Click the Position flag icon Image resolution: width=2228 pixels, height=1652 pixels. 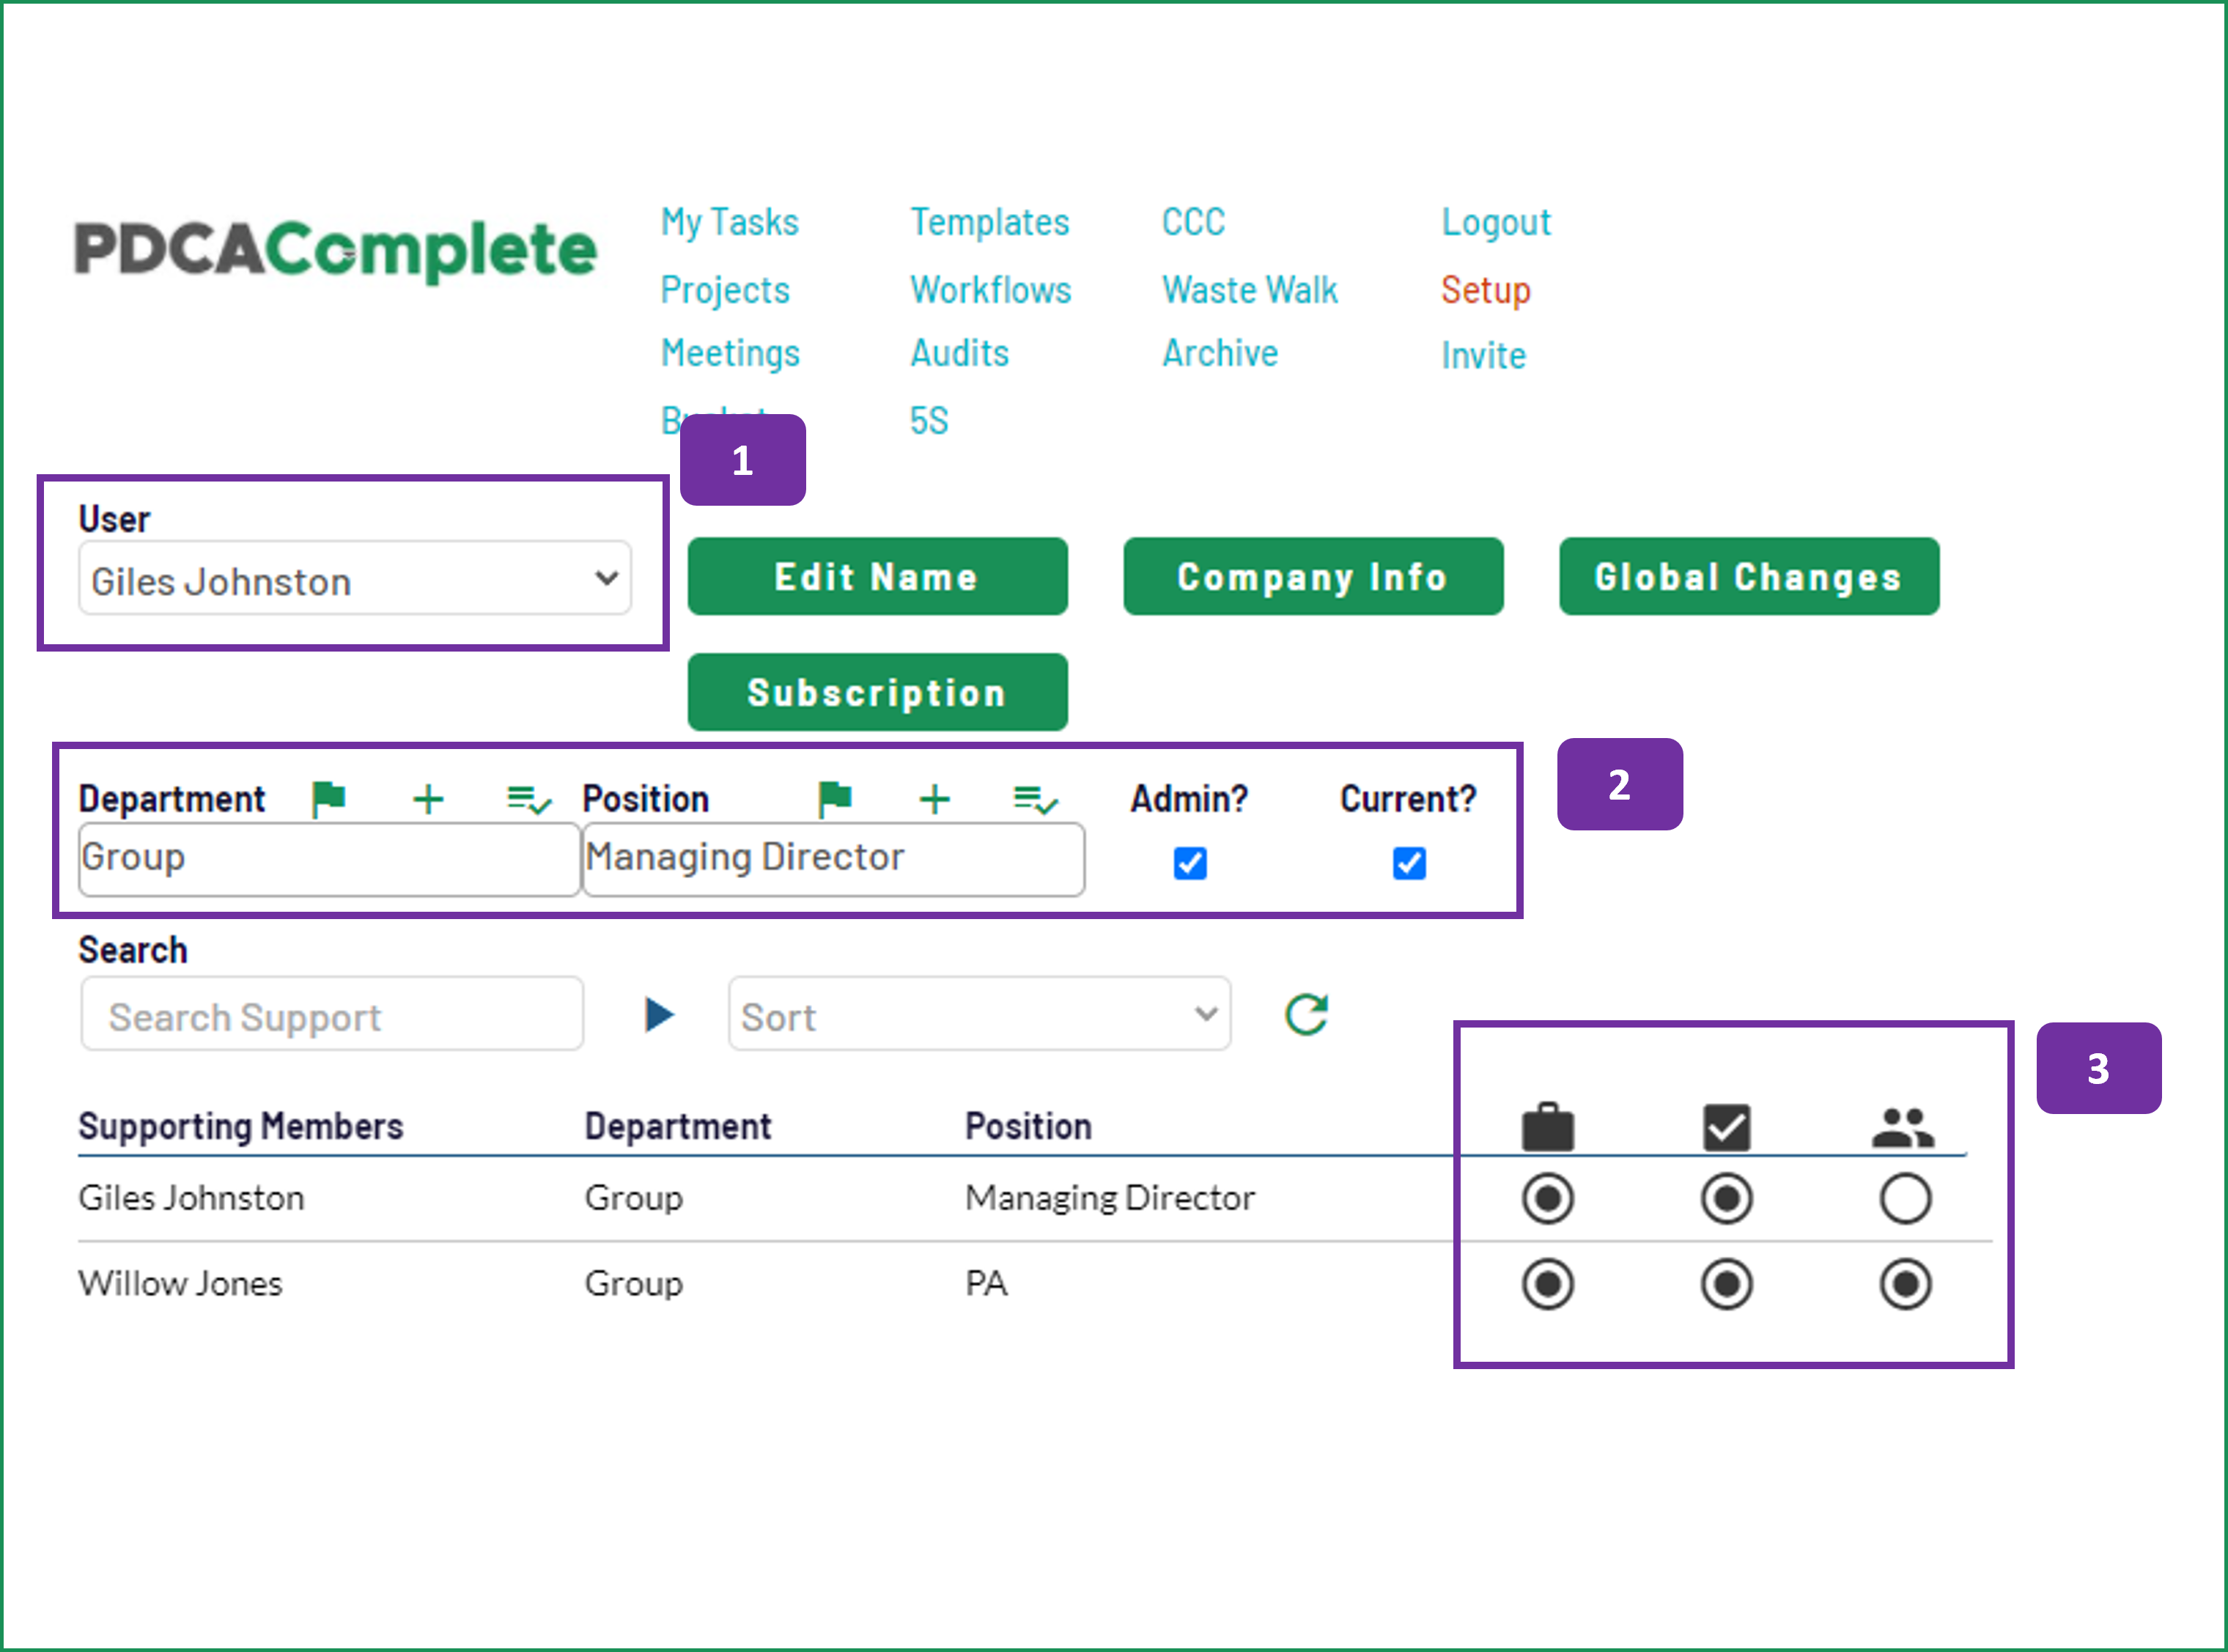(835, 799)
